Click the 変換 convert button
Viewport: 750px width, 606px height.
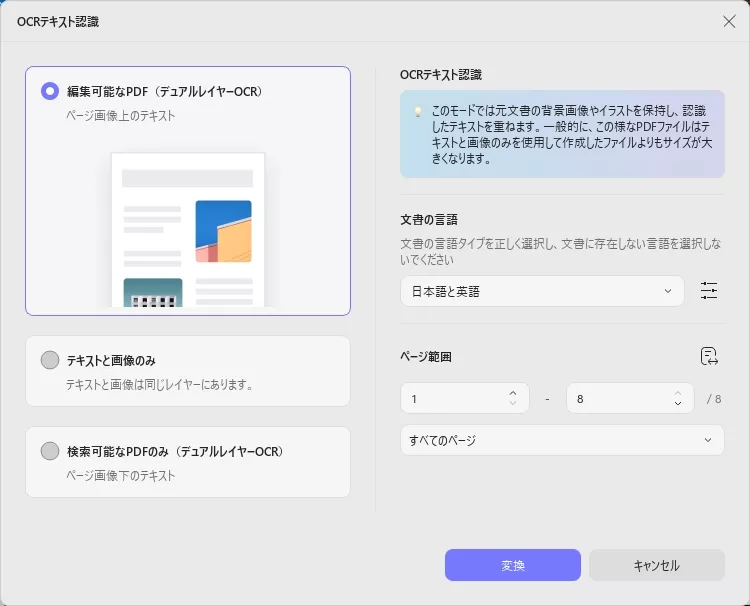512,565
